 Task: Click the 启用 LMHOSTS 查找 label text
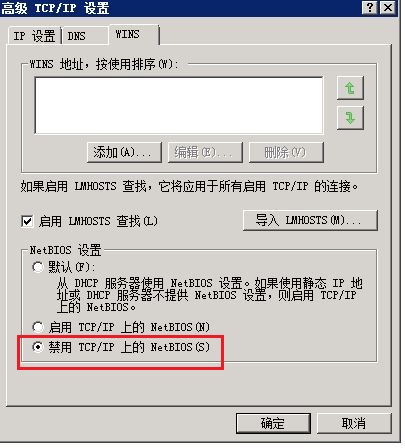(x=98, y=221)
